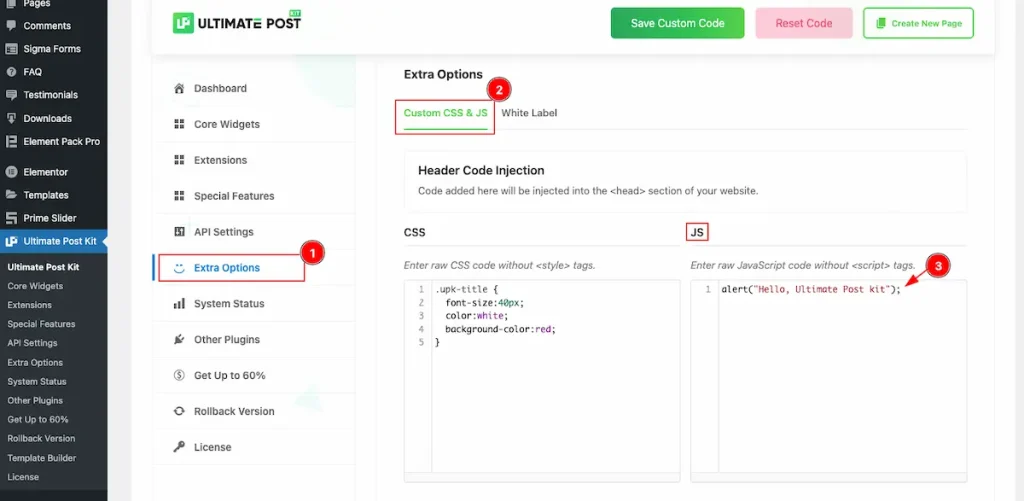Switch to the White Label tab
The image size is (1024, 501).
[529, 113]
